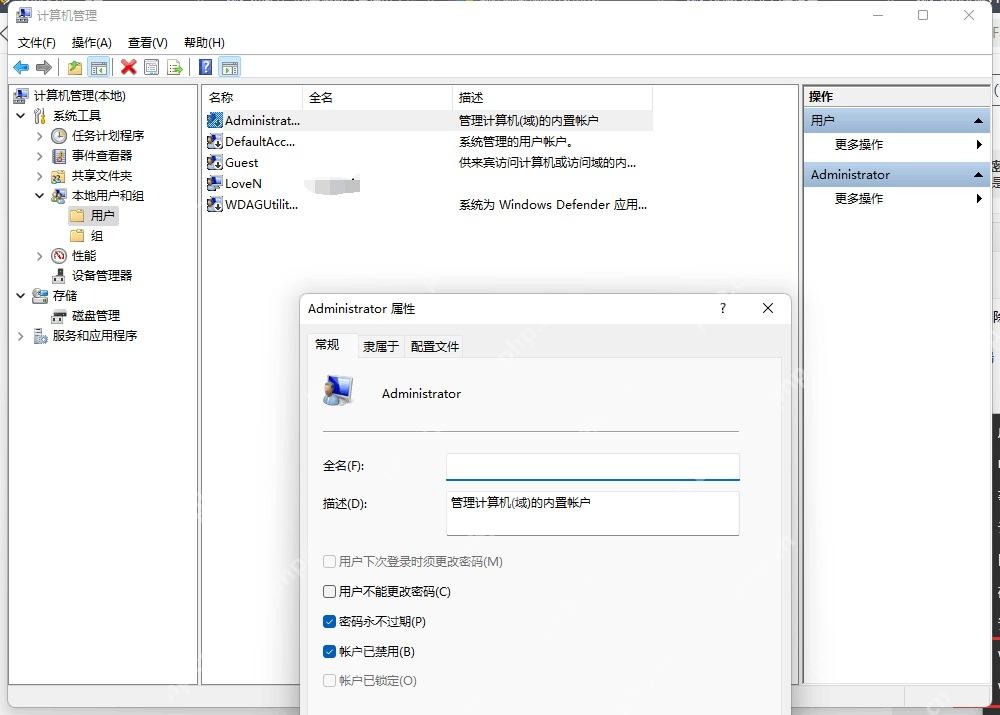Click the Back arrow toolbar icon
This screenshot has height=715, width=1000.
(20, 67)
